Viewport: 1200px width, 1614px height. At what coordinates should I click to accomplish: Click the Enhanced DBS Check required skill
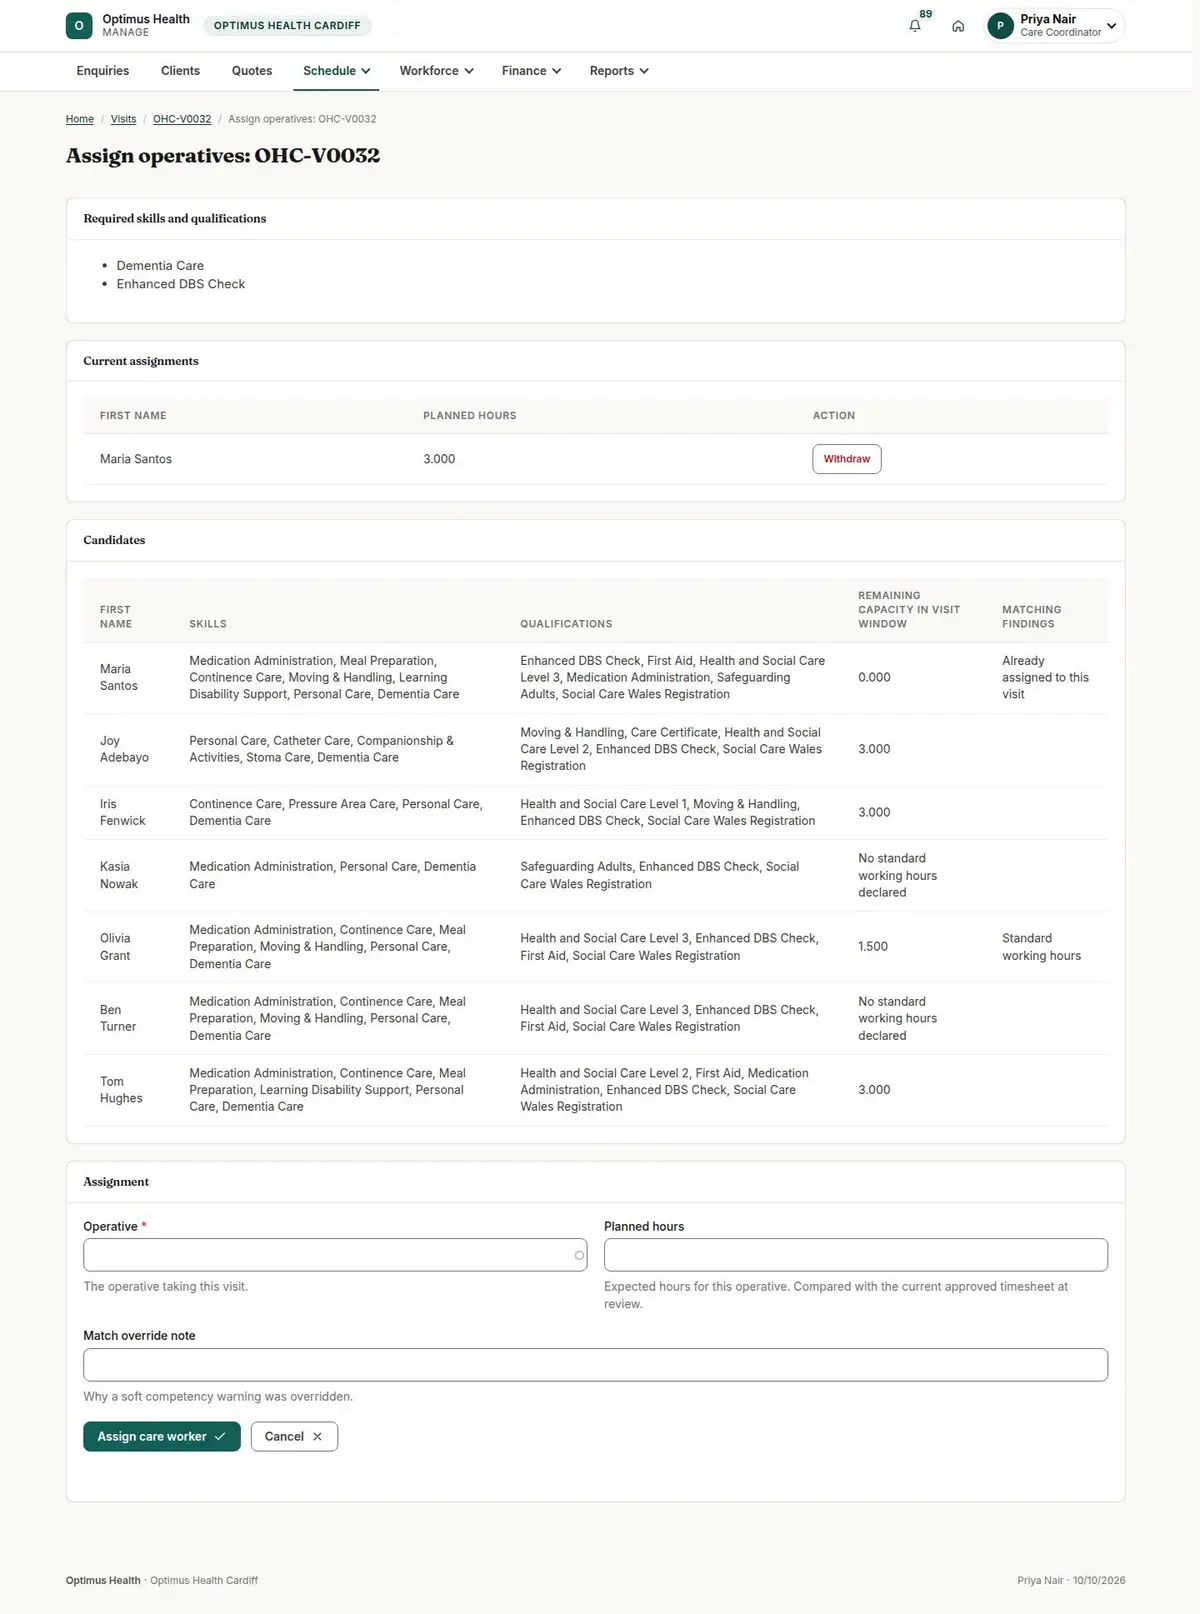coord(181,284)
